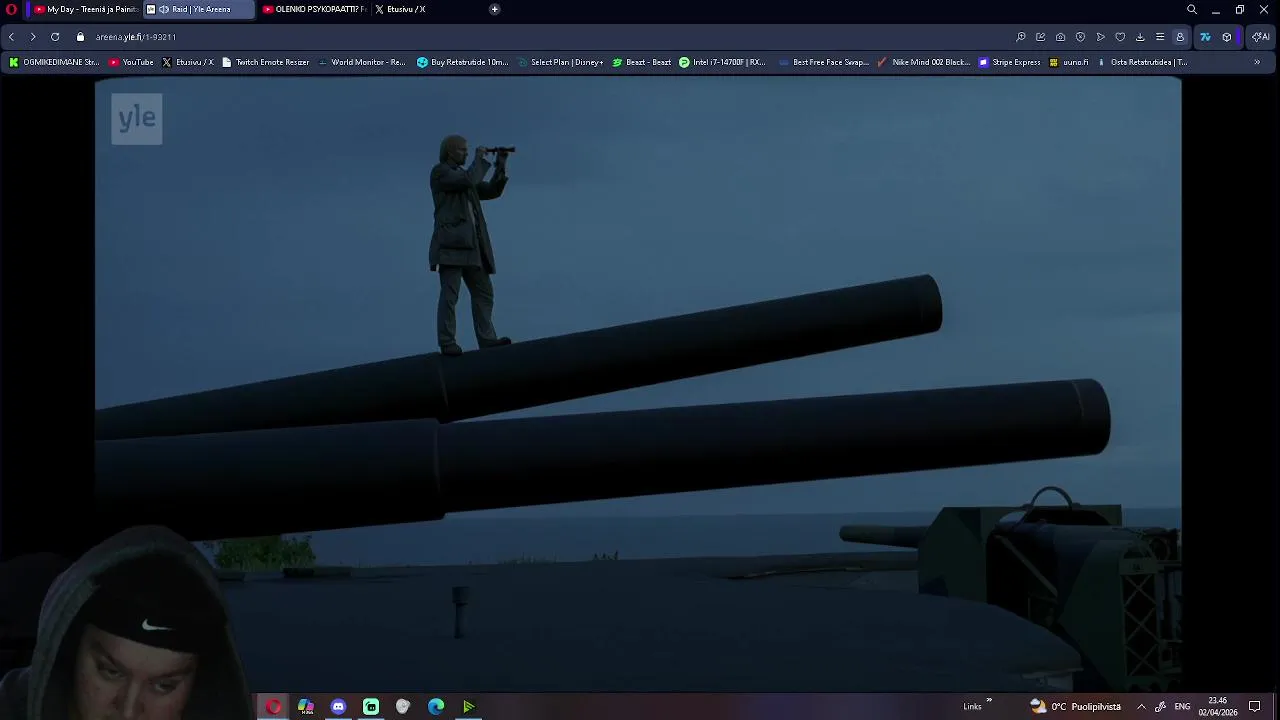1280x720 pixels.
Task: Open a new browser tab
Action: click(x=494, y=9)
